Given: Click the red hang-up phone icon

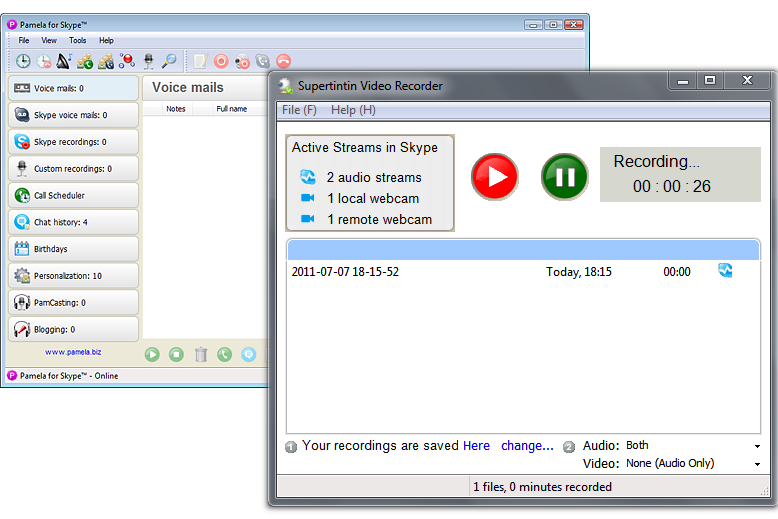Looking at the screenshot, I should click(283, 61).
